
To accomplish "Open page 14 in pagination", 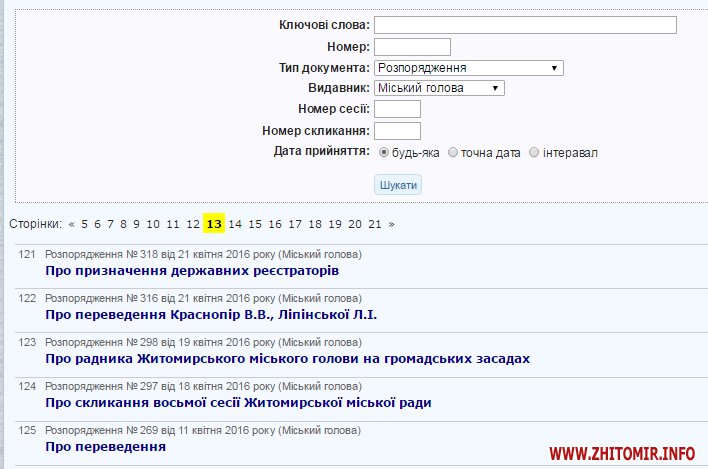I will [235, 224].
